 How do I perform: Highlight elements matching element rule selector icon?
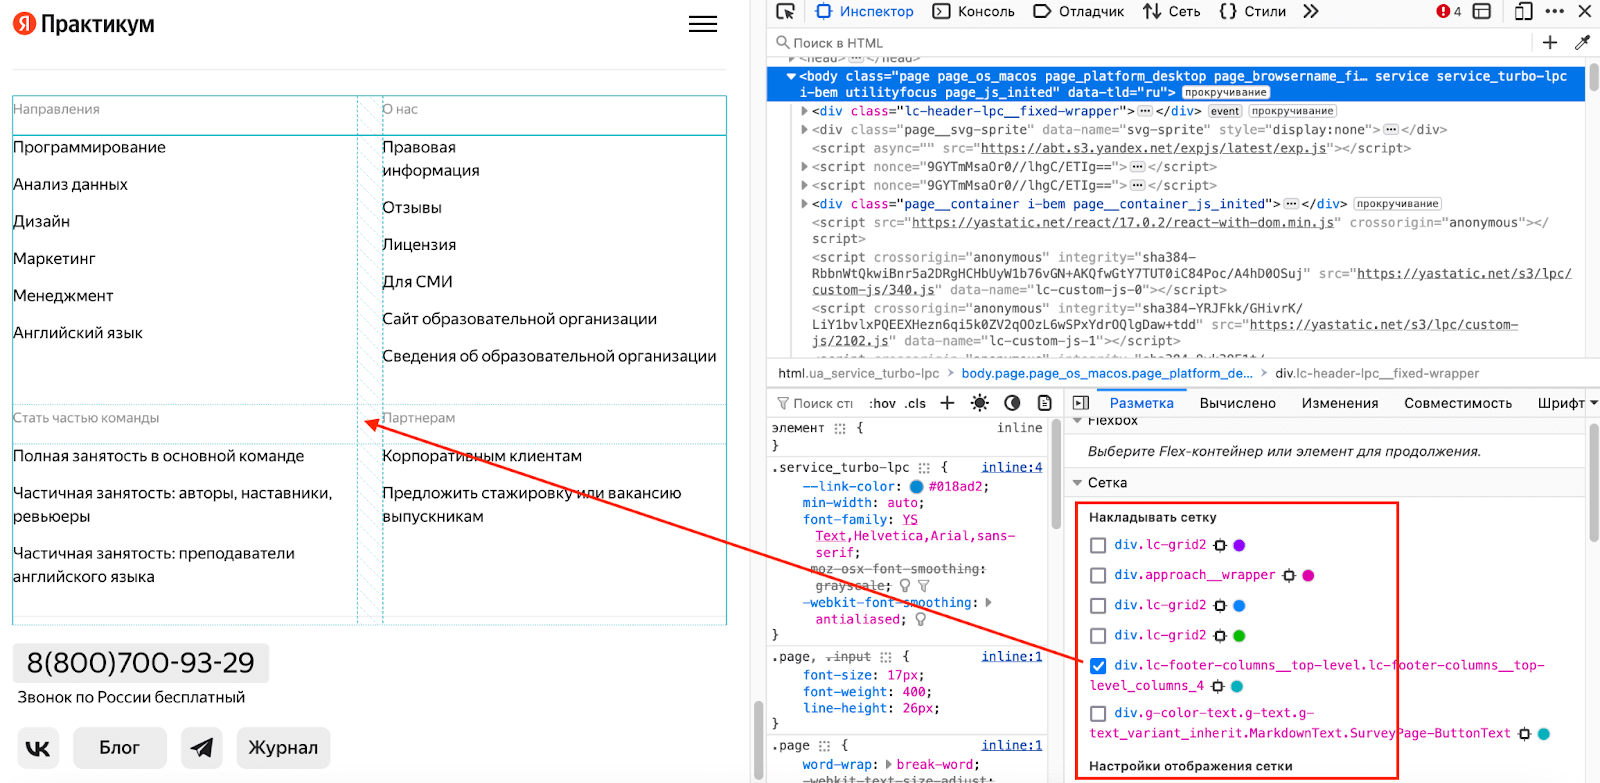click(839, 428)
